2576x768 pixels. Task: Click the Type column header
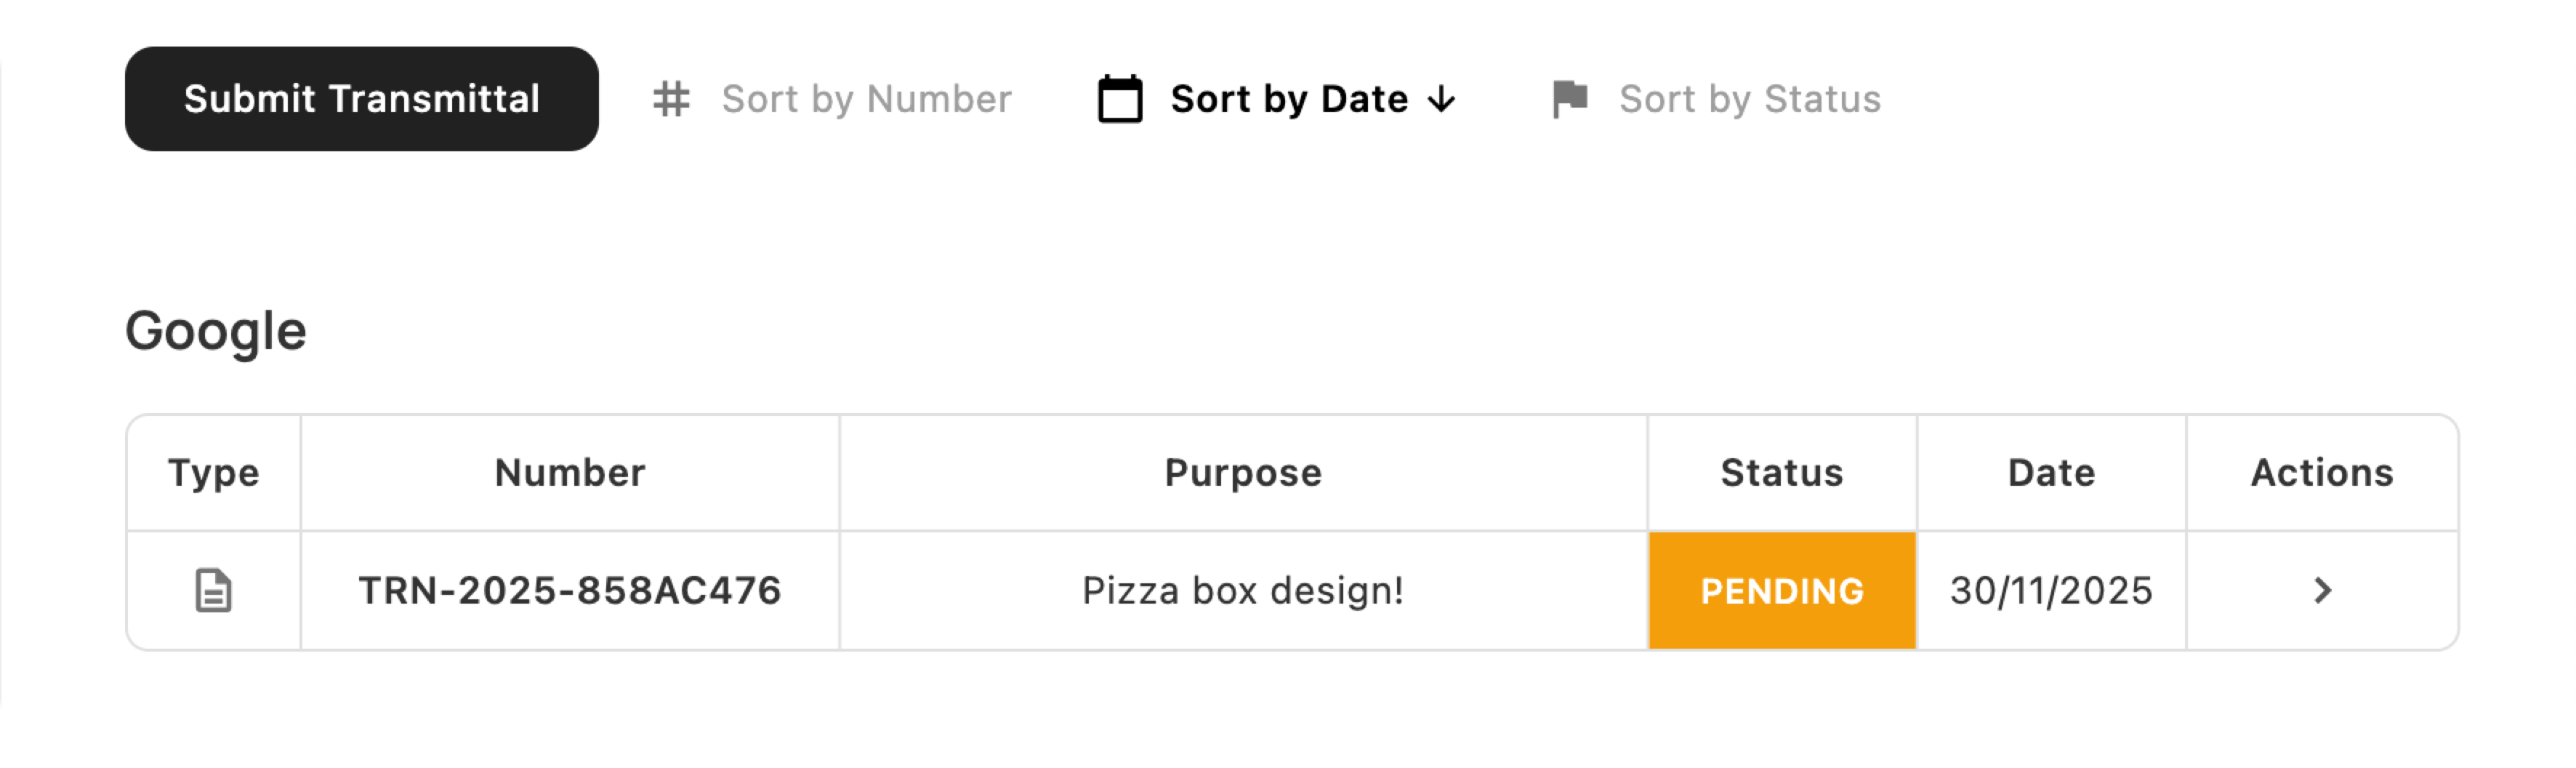click(214, 473)
